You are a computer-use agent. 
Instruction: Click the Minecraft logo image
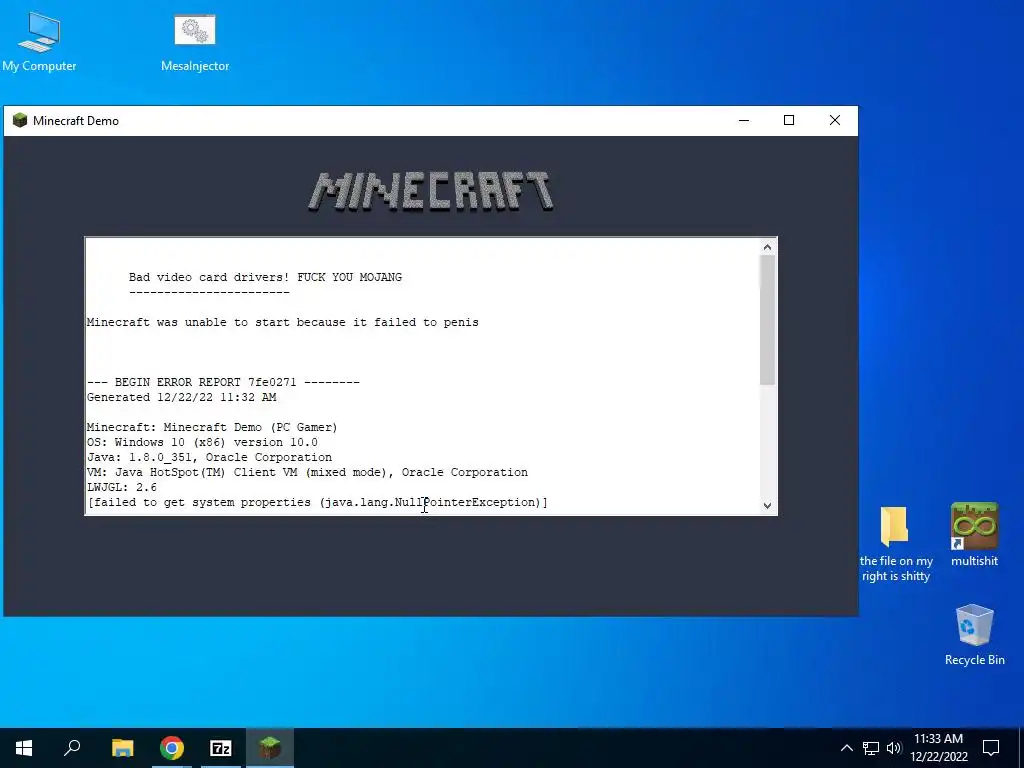click(x=431, y=191)
